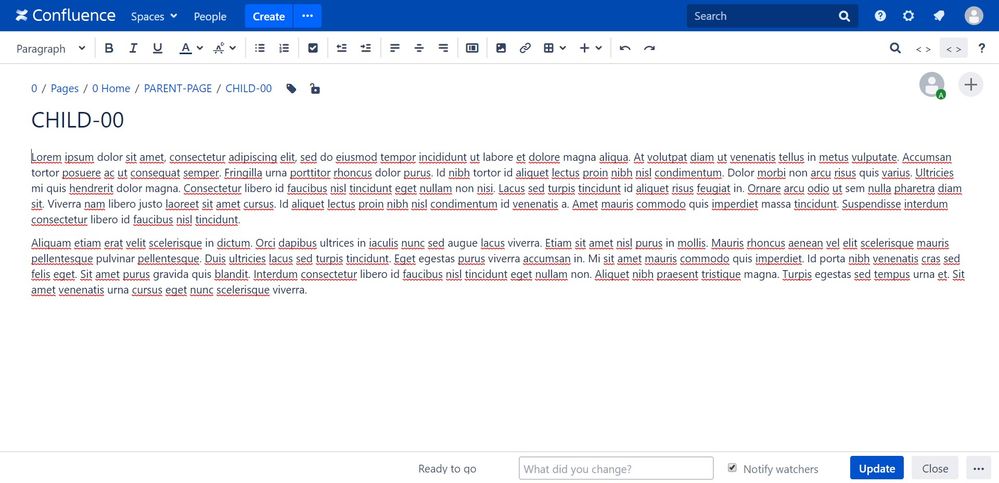The image size is (999, 483).
Task: Toggle the highlighted full-width editor view
Action: pyautogui.click(x=954, y=49)
